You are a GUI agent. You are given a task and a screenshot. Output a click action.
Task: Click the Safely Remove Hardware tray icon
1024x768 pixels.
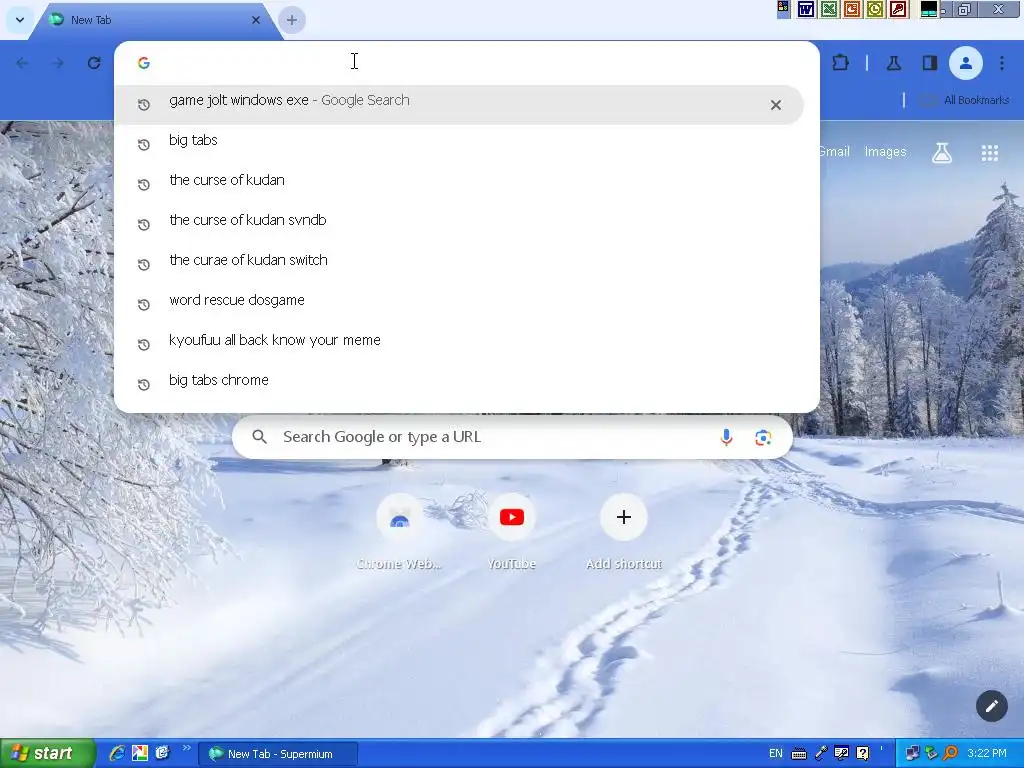click(x=931, y=754)
